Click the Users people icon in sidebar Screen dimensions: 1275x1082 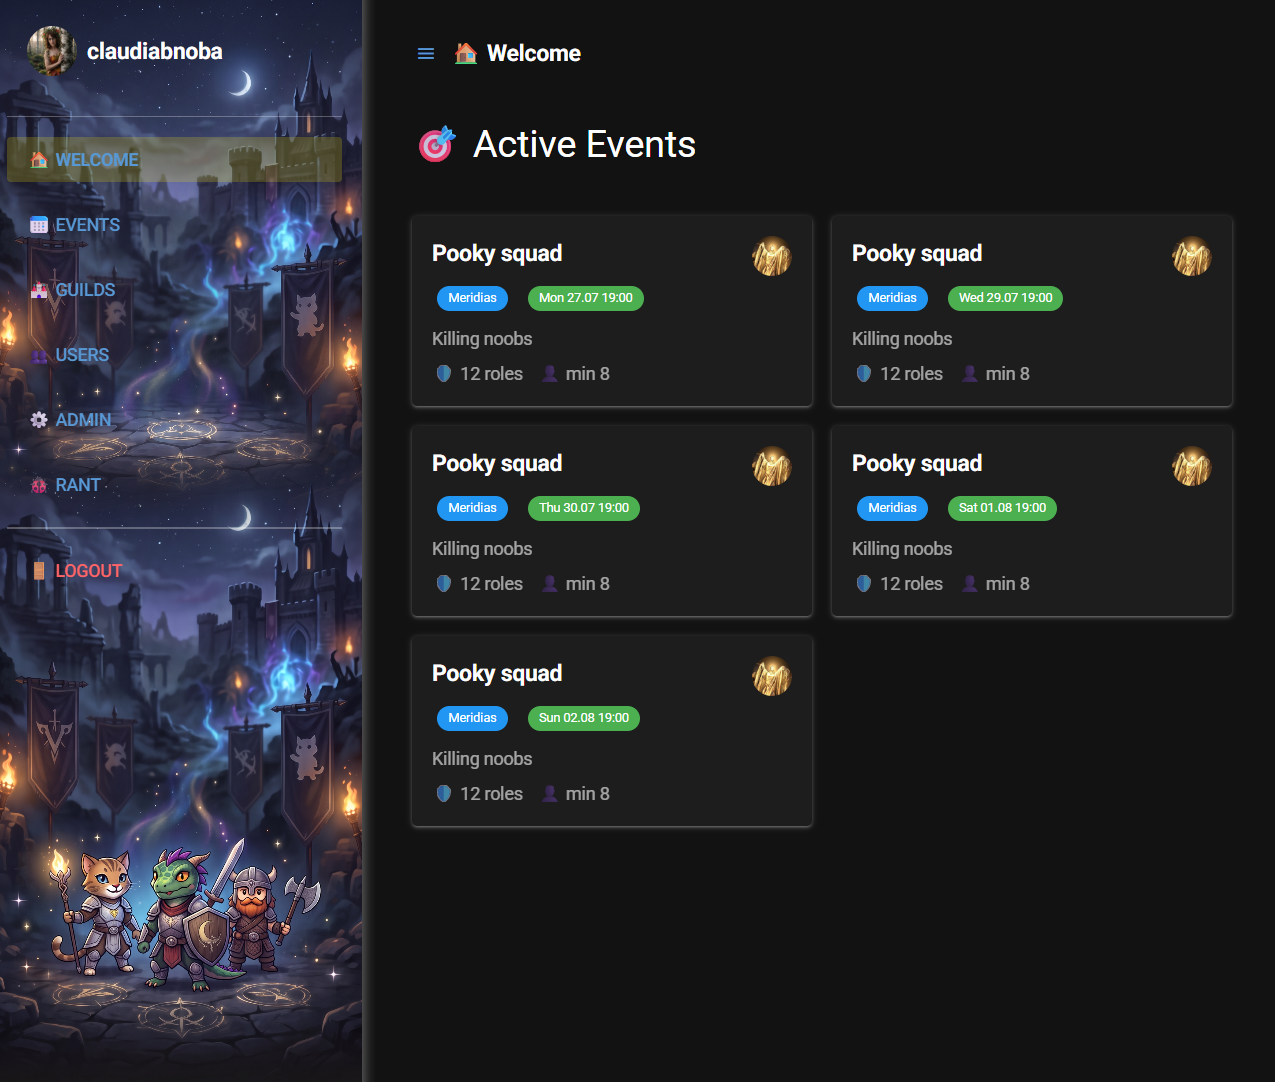click(39, 355)
